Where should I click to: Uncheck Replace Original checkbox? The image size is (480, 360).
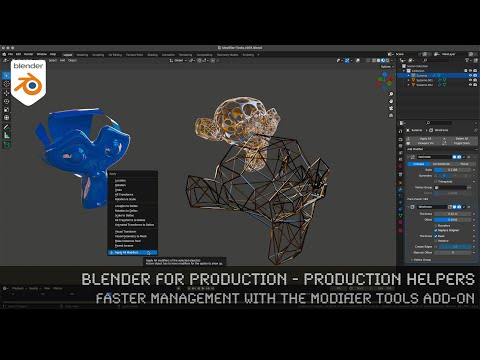[x=436, y=230]
